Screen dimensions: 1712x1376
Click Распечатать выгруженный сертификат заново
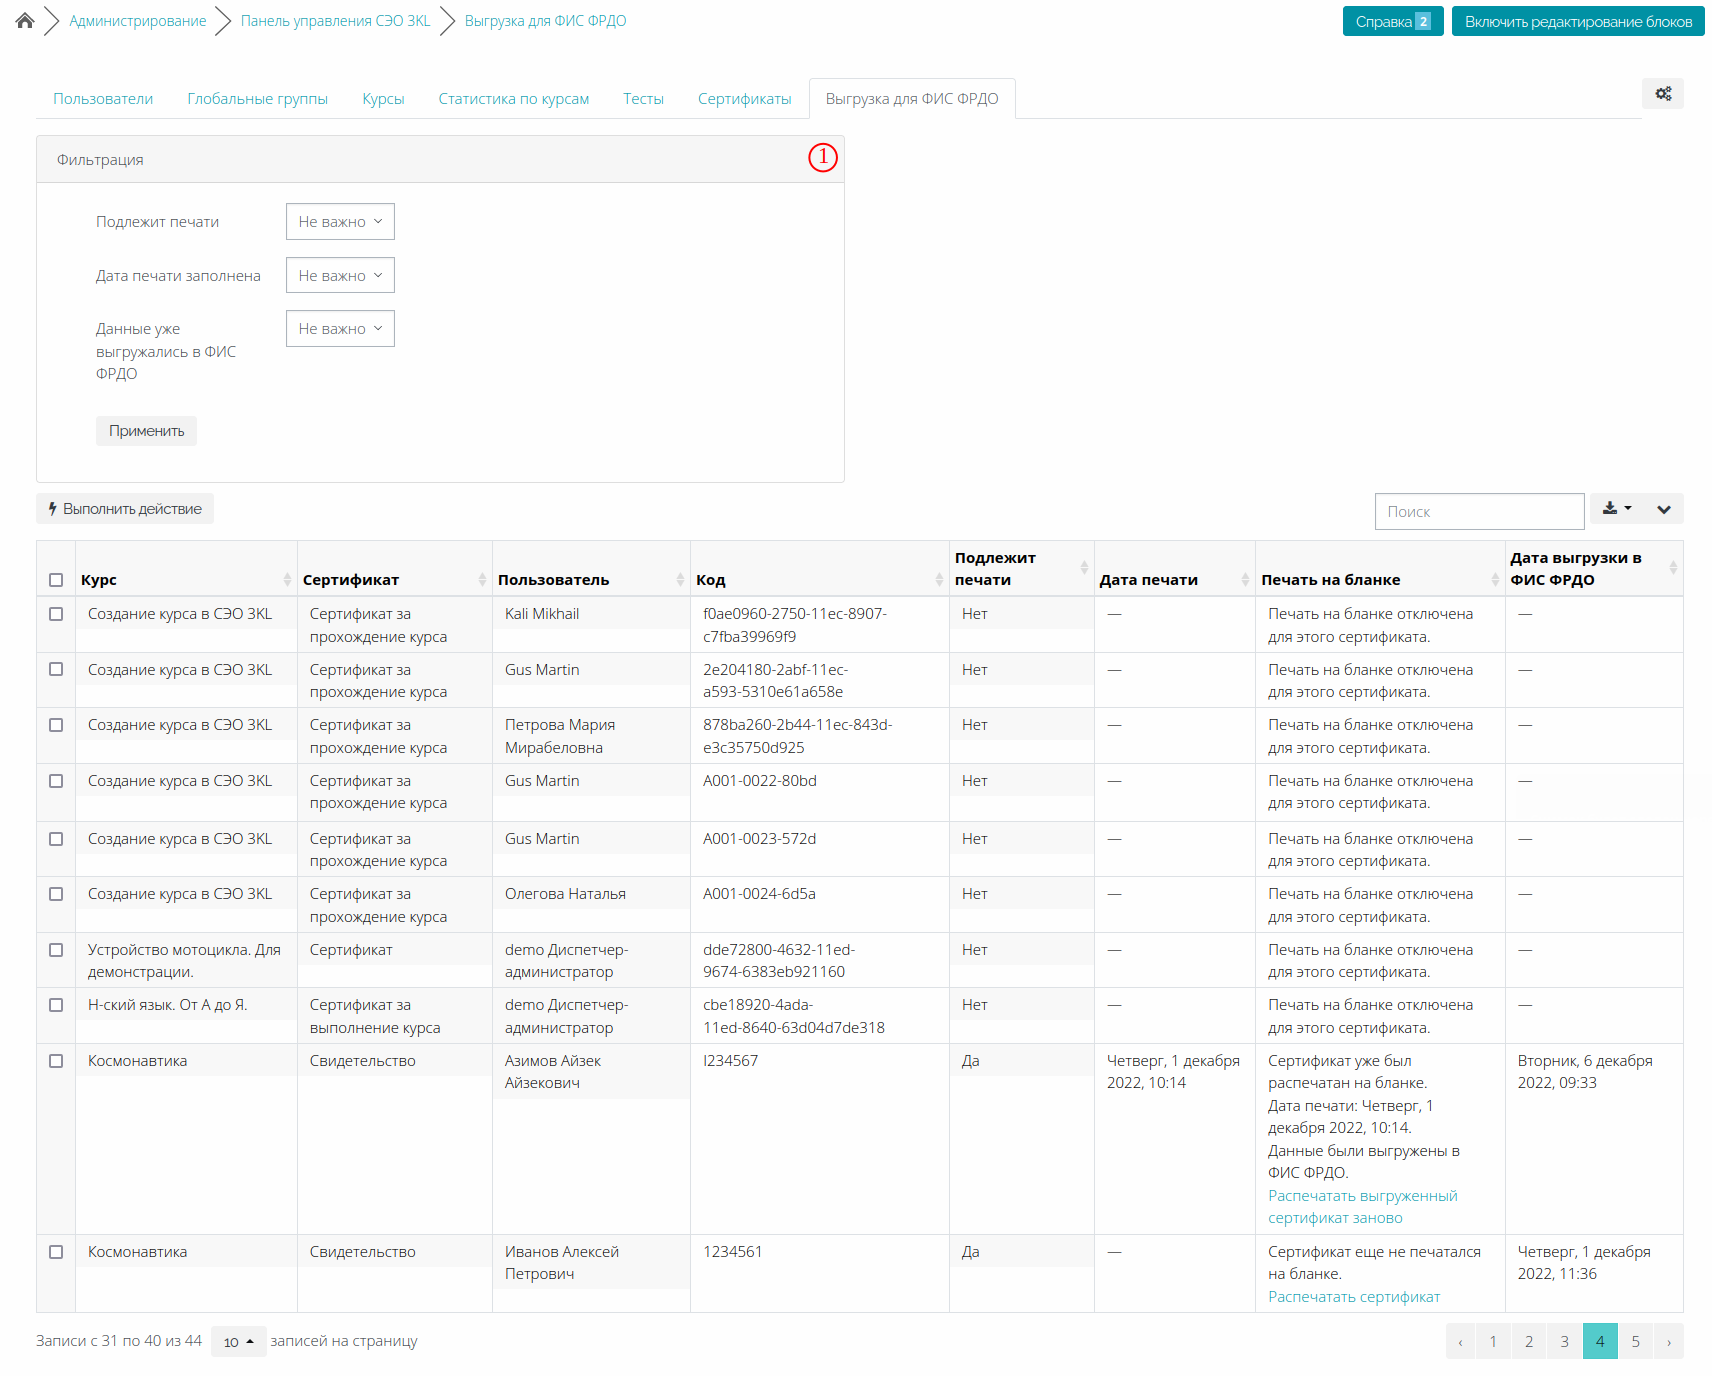pos(1363,1207)
